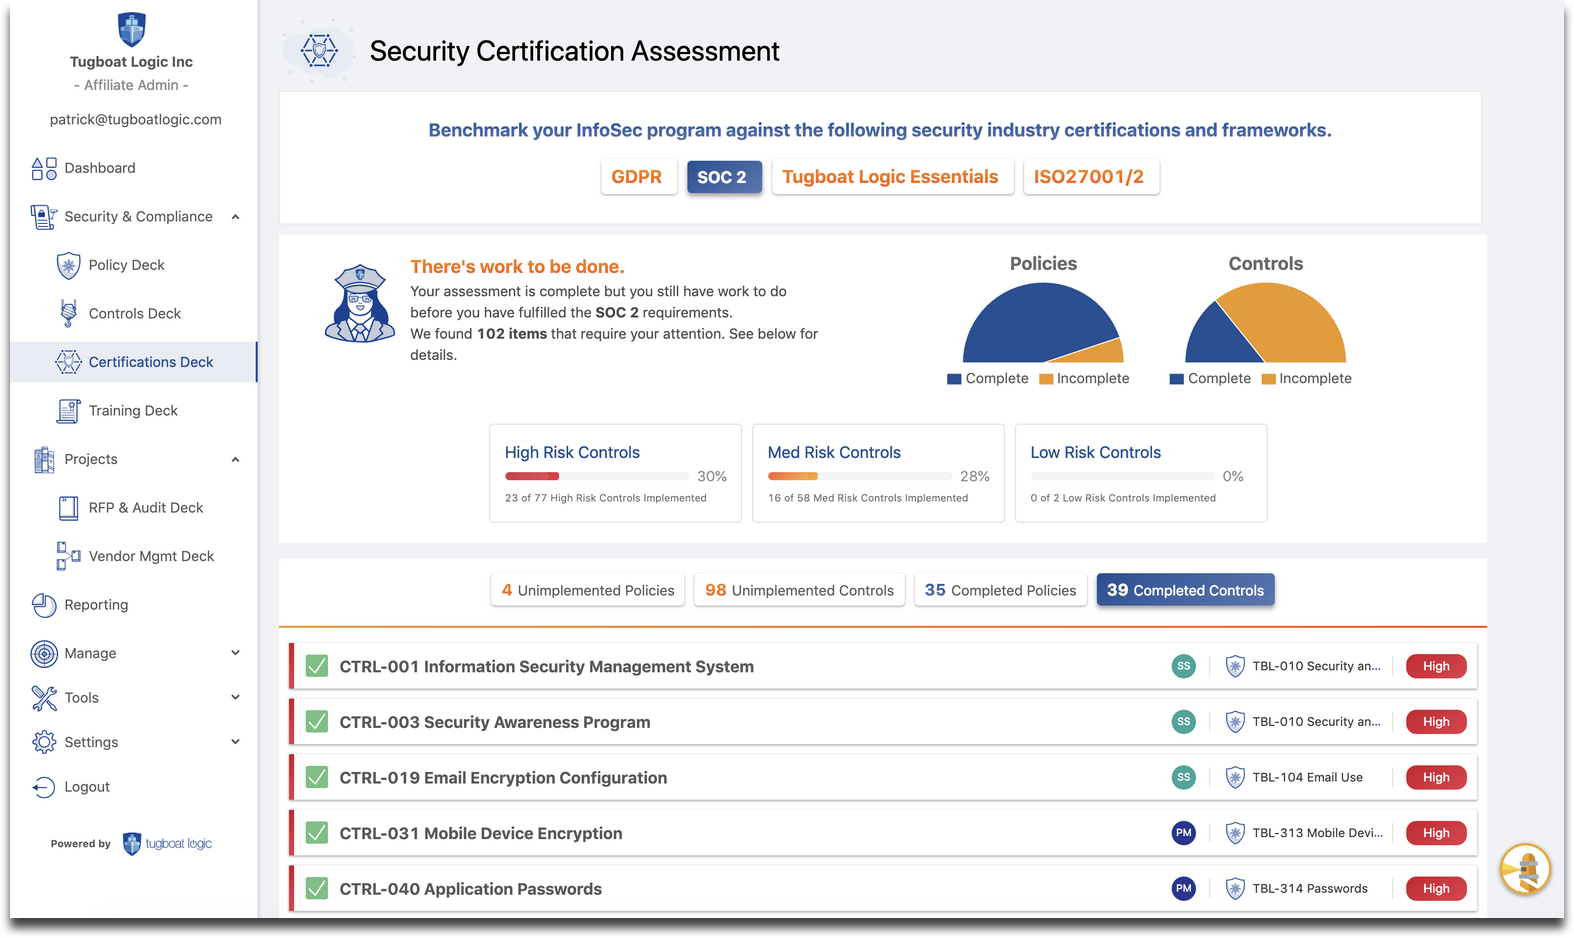Viewport: 1574px width, 938px height.
Task: Click the Projects building icon
Action: click(44, 459)
